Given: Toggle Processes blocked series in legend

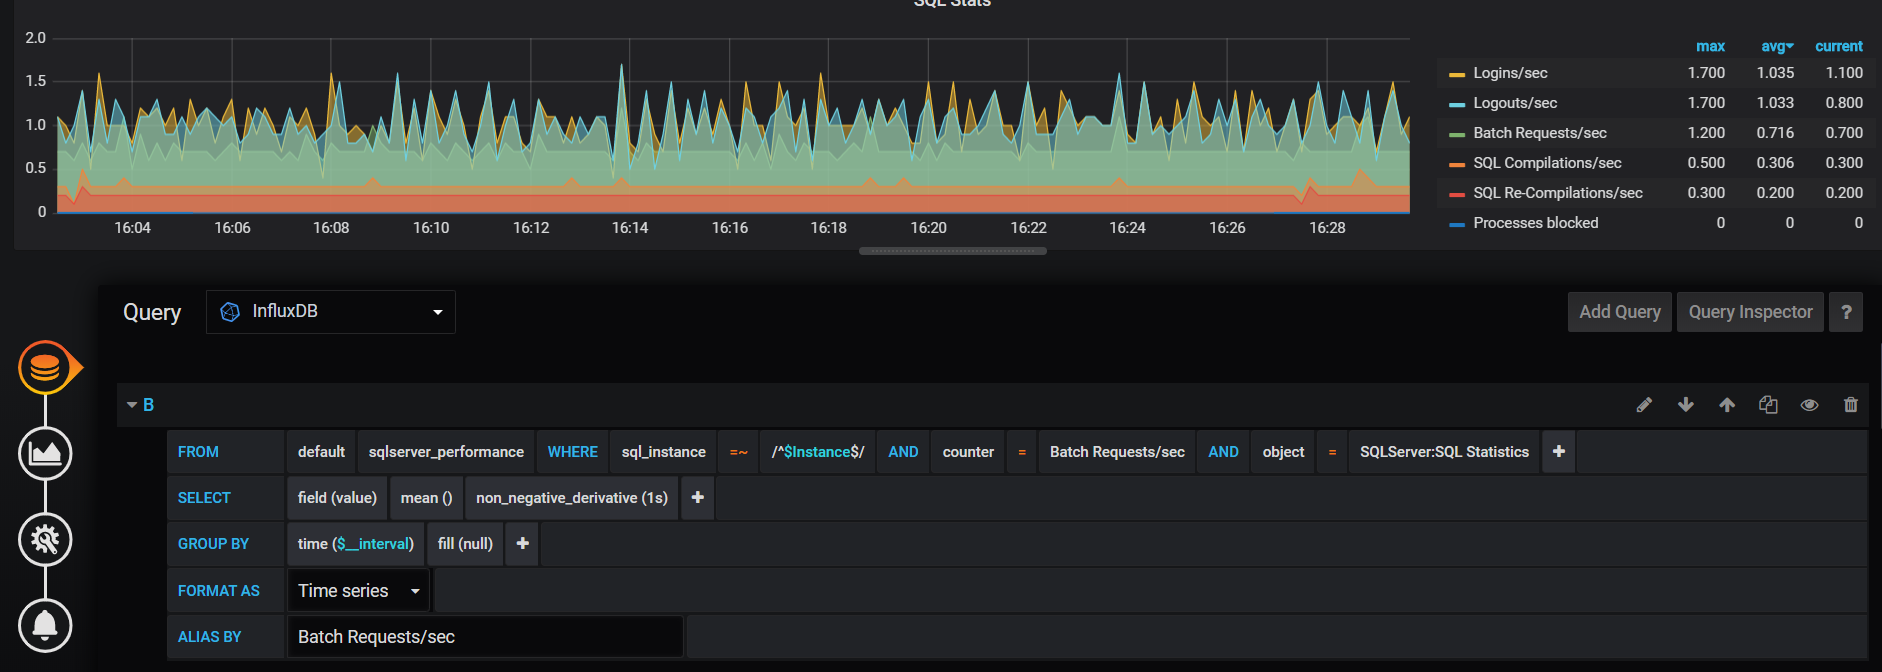Looking at the screenshot, I should 1535,223.
